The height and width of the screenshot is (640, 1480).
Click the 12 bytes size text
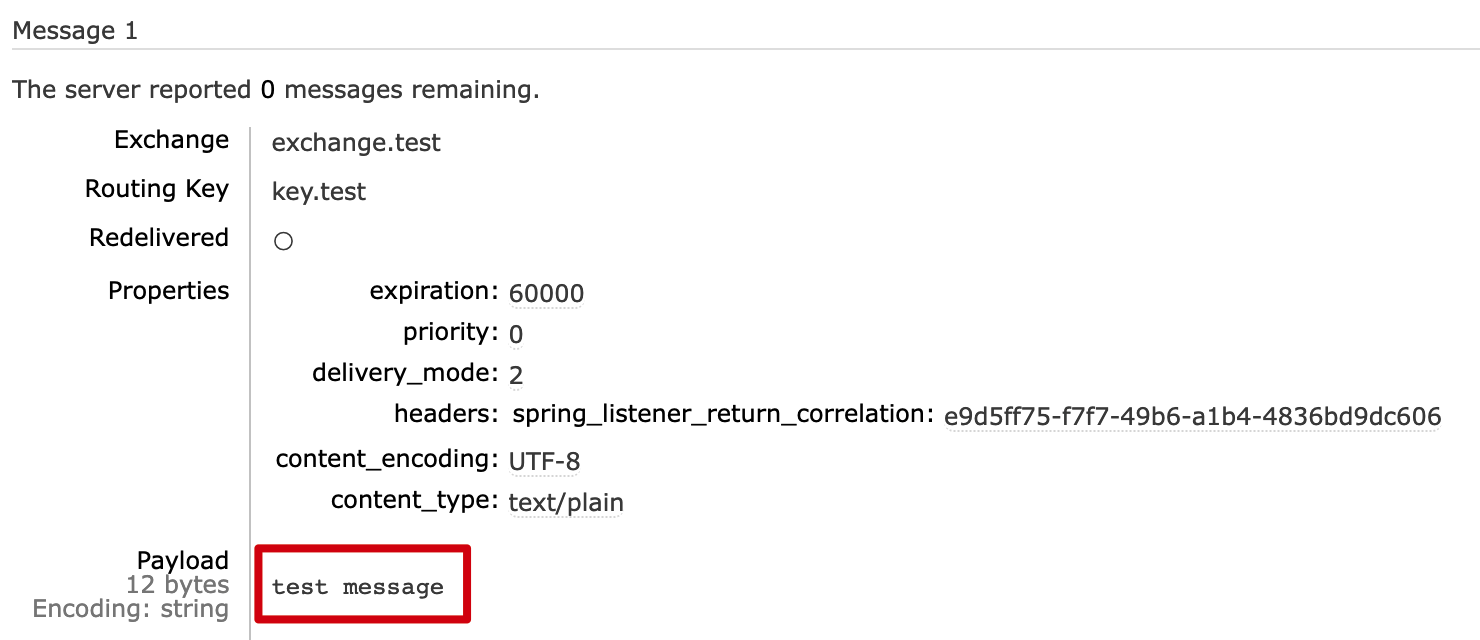pyautogui.click(x=178, y=585)
